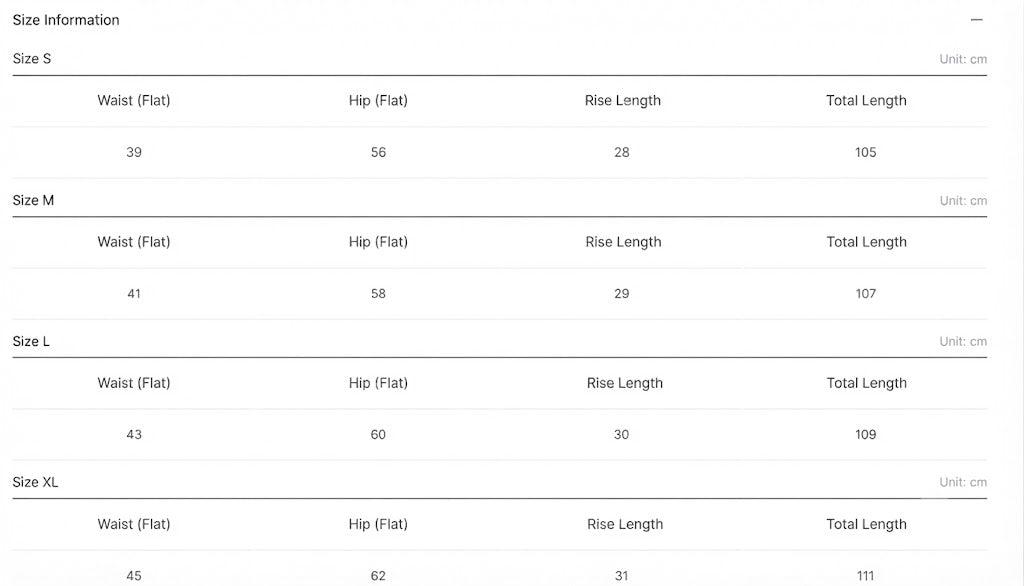Click the Size Information heading
The height and width of the screenshot is (586, 1024).
(x=66, y=20)
